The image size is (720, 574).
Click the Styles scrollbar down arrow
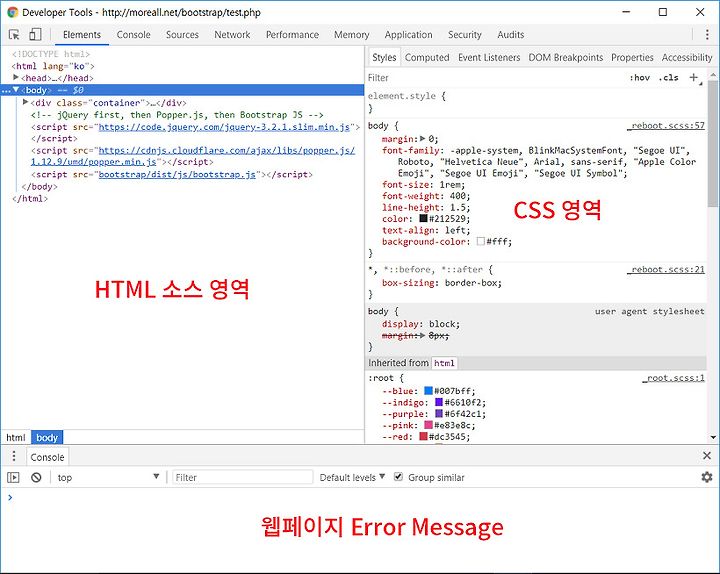tap(713, 437)
